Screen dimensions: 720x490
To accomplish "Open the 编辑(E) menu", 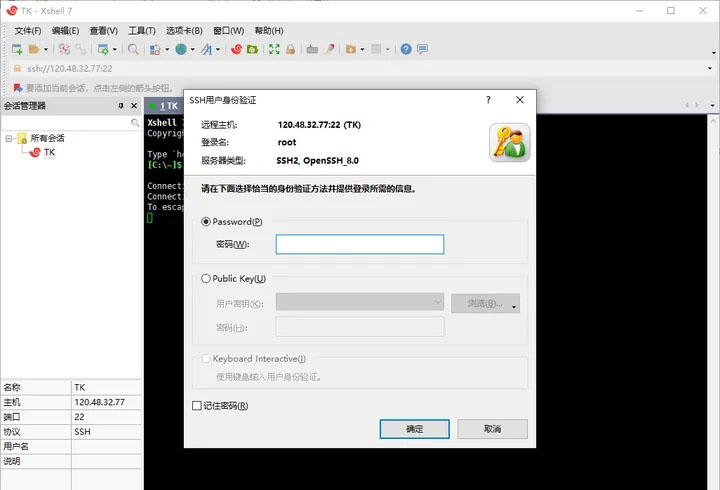I will [65, 31].
